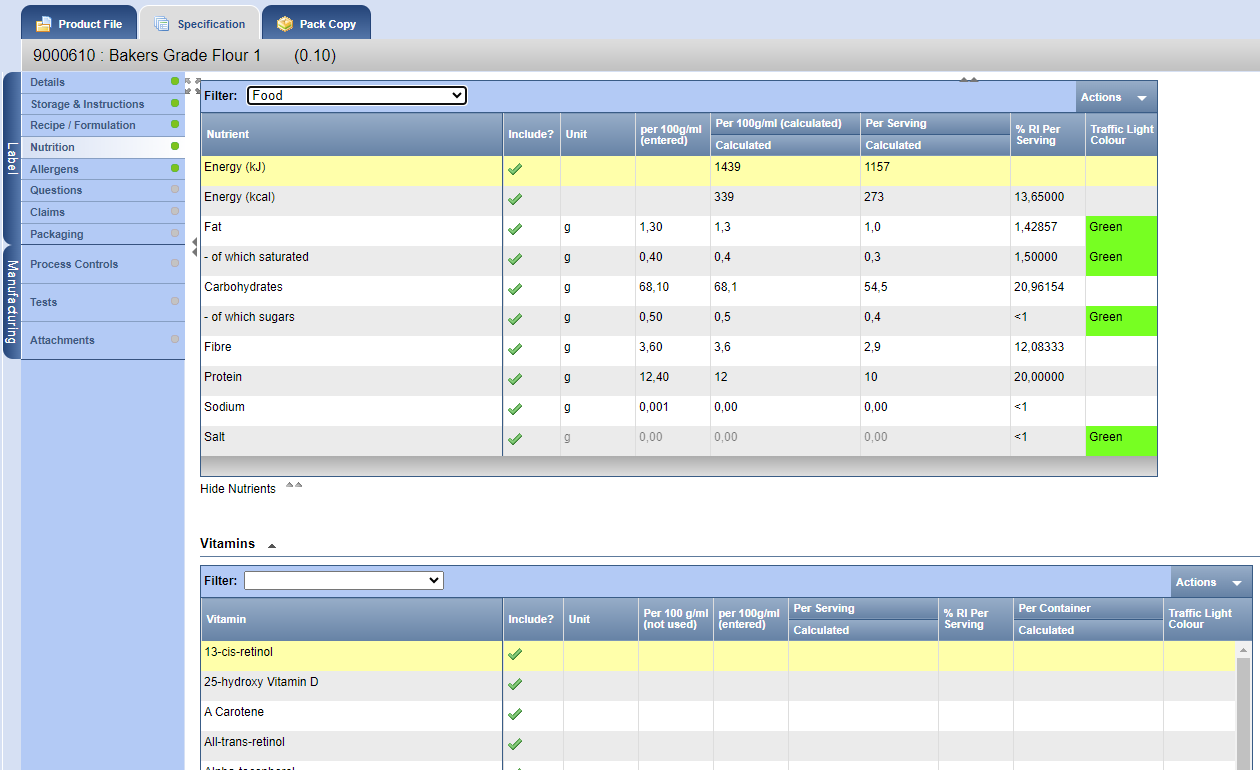Switch to the vertical Manufacturing tab
This screenshot has height=770, width=1260.
point(12,300)
